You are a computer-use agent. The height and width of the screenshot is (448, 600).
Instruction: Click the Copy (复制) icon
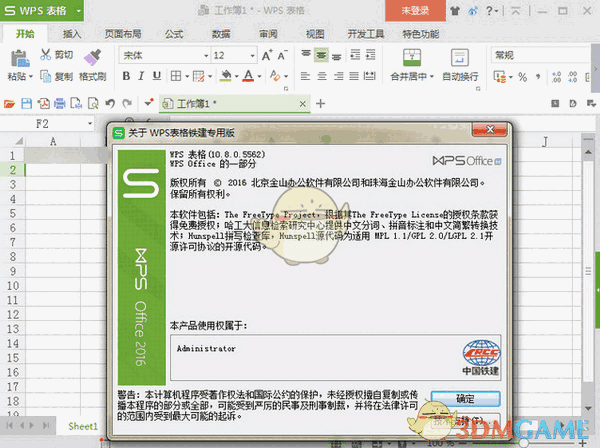pyautogui.click(x=46, y=76)
